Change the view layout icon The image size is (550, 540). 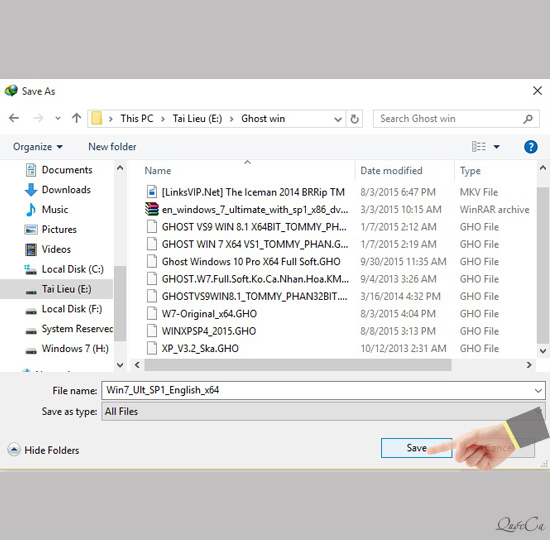[478, 146]
